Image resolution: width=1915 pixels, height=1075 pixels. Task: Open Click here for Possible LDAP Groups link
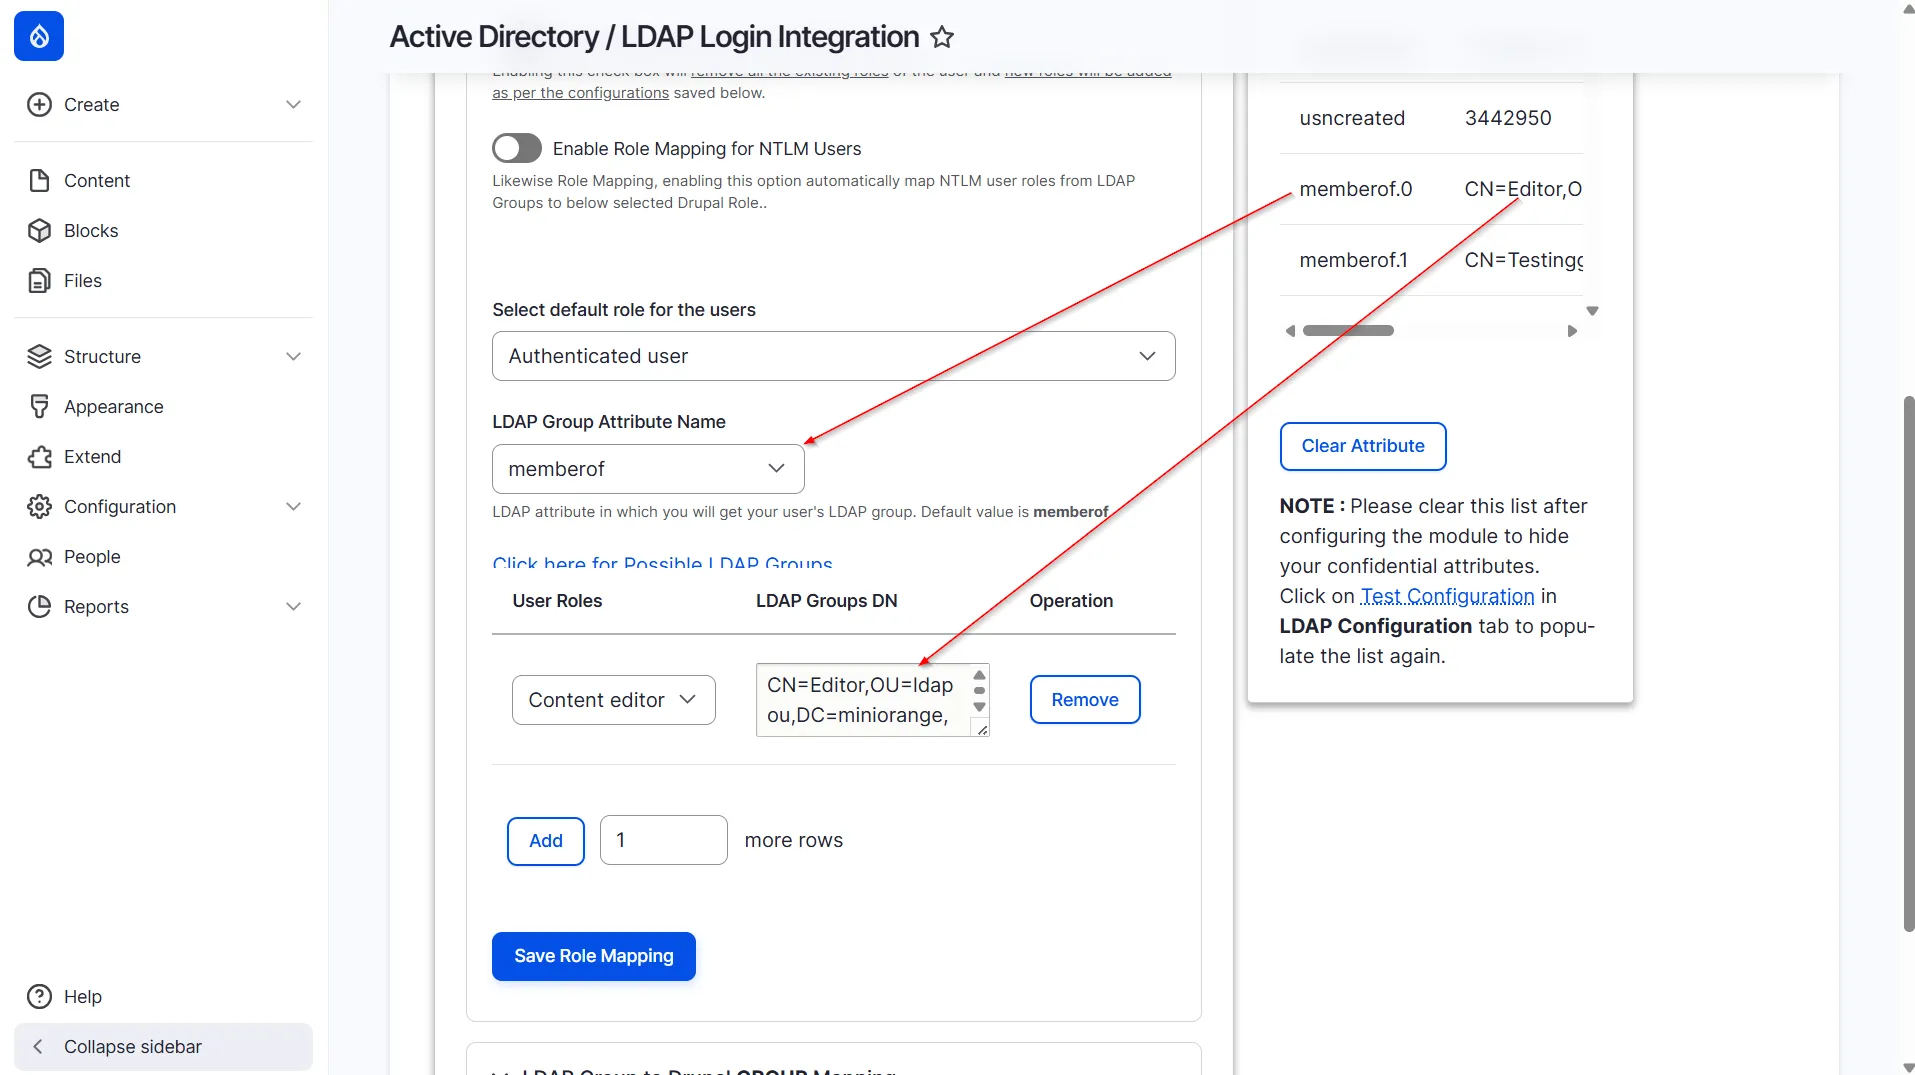(x=662, y=562)
